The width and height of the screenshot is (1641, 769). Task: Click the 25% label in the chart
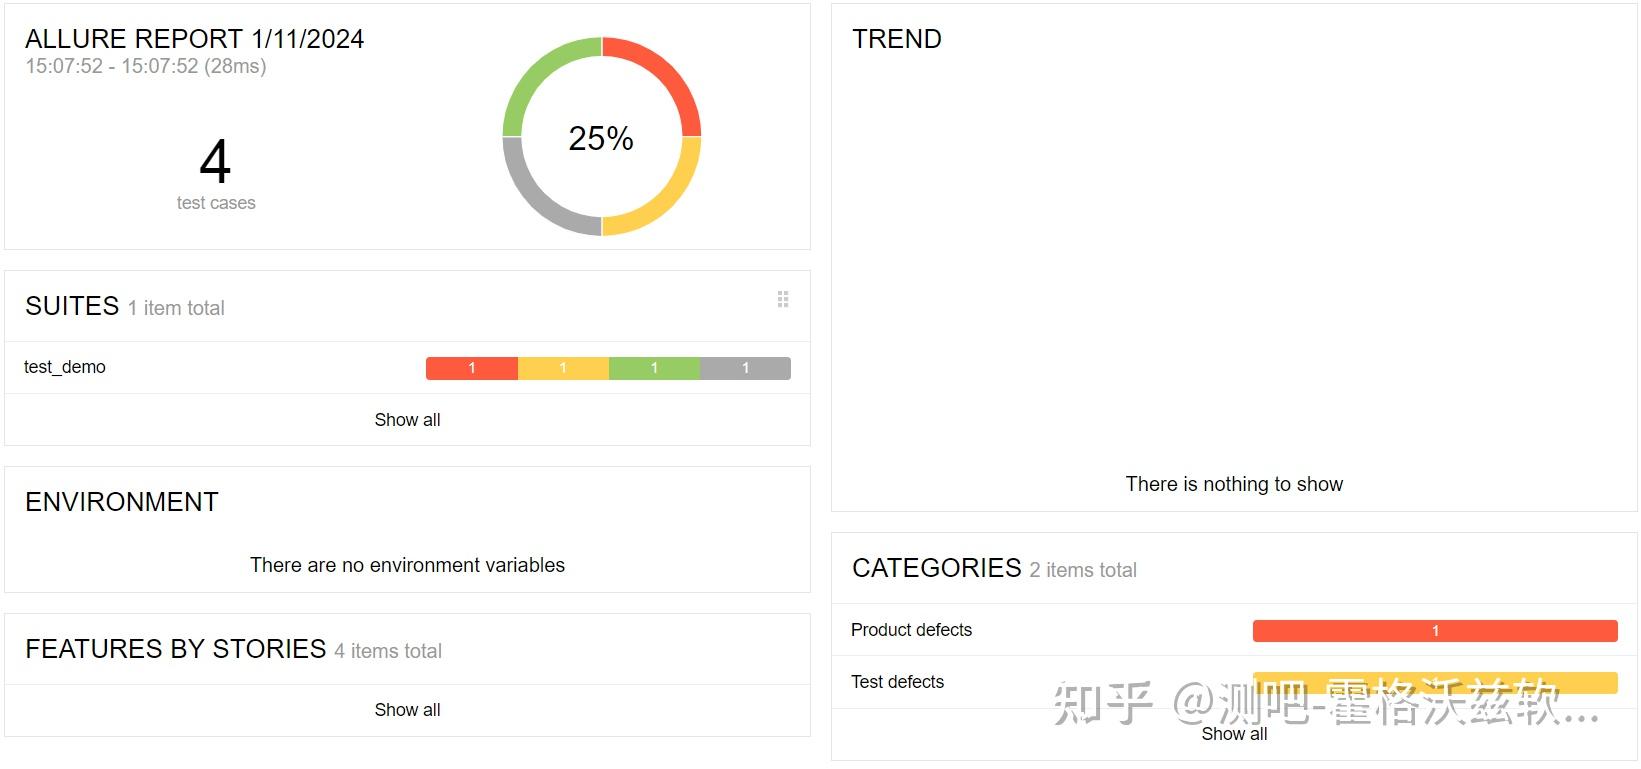(x=601, y=138)
